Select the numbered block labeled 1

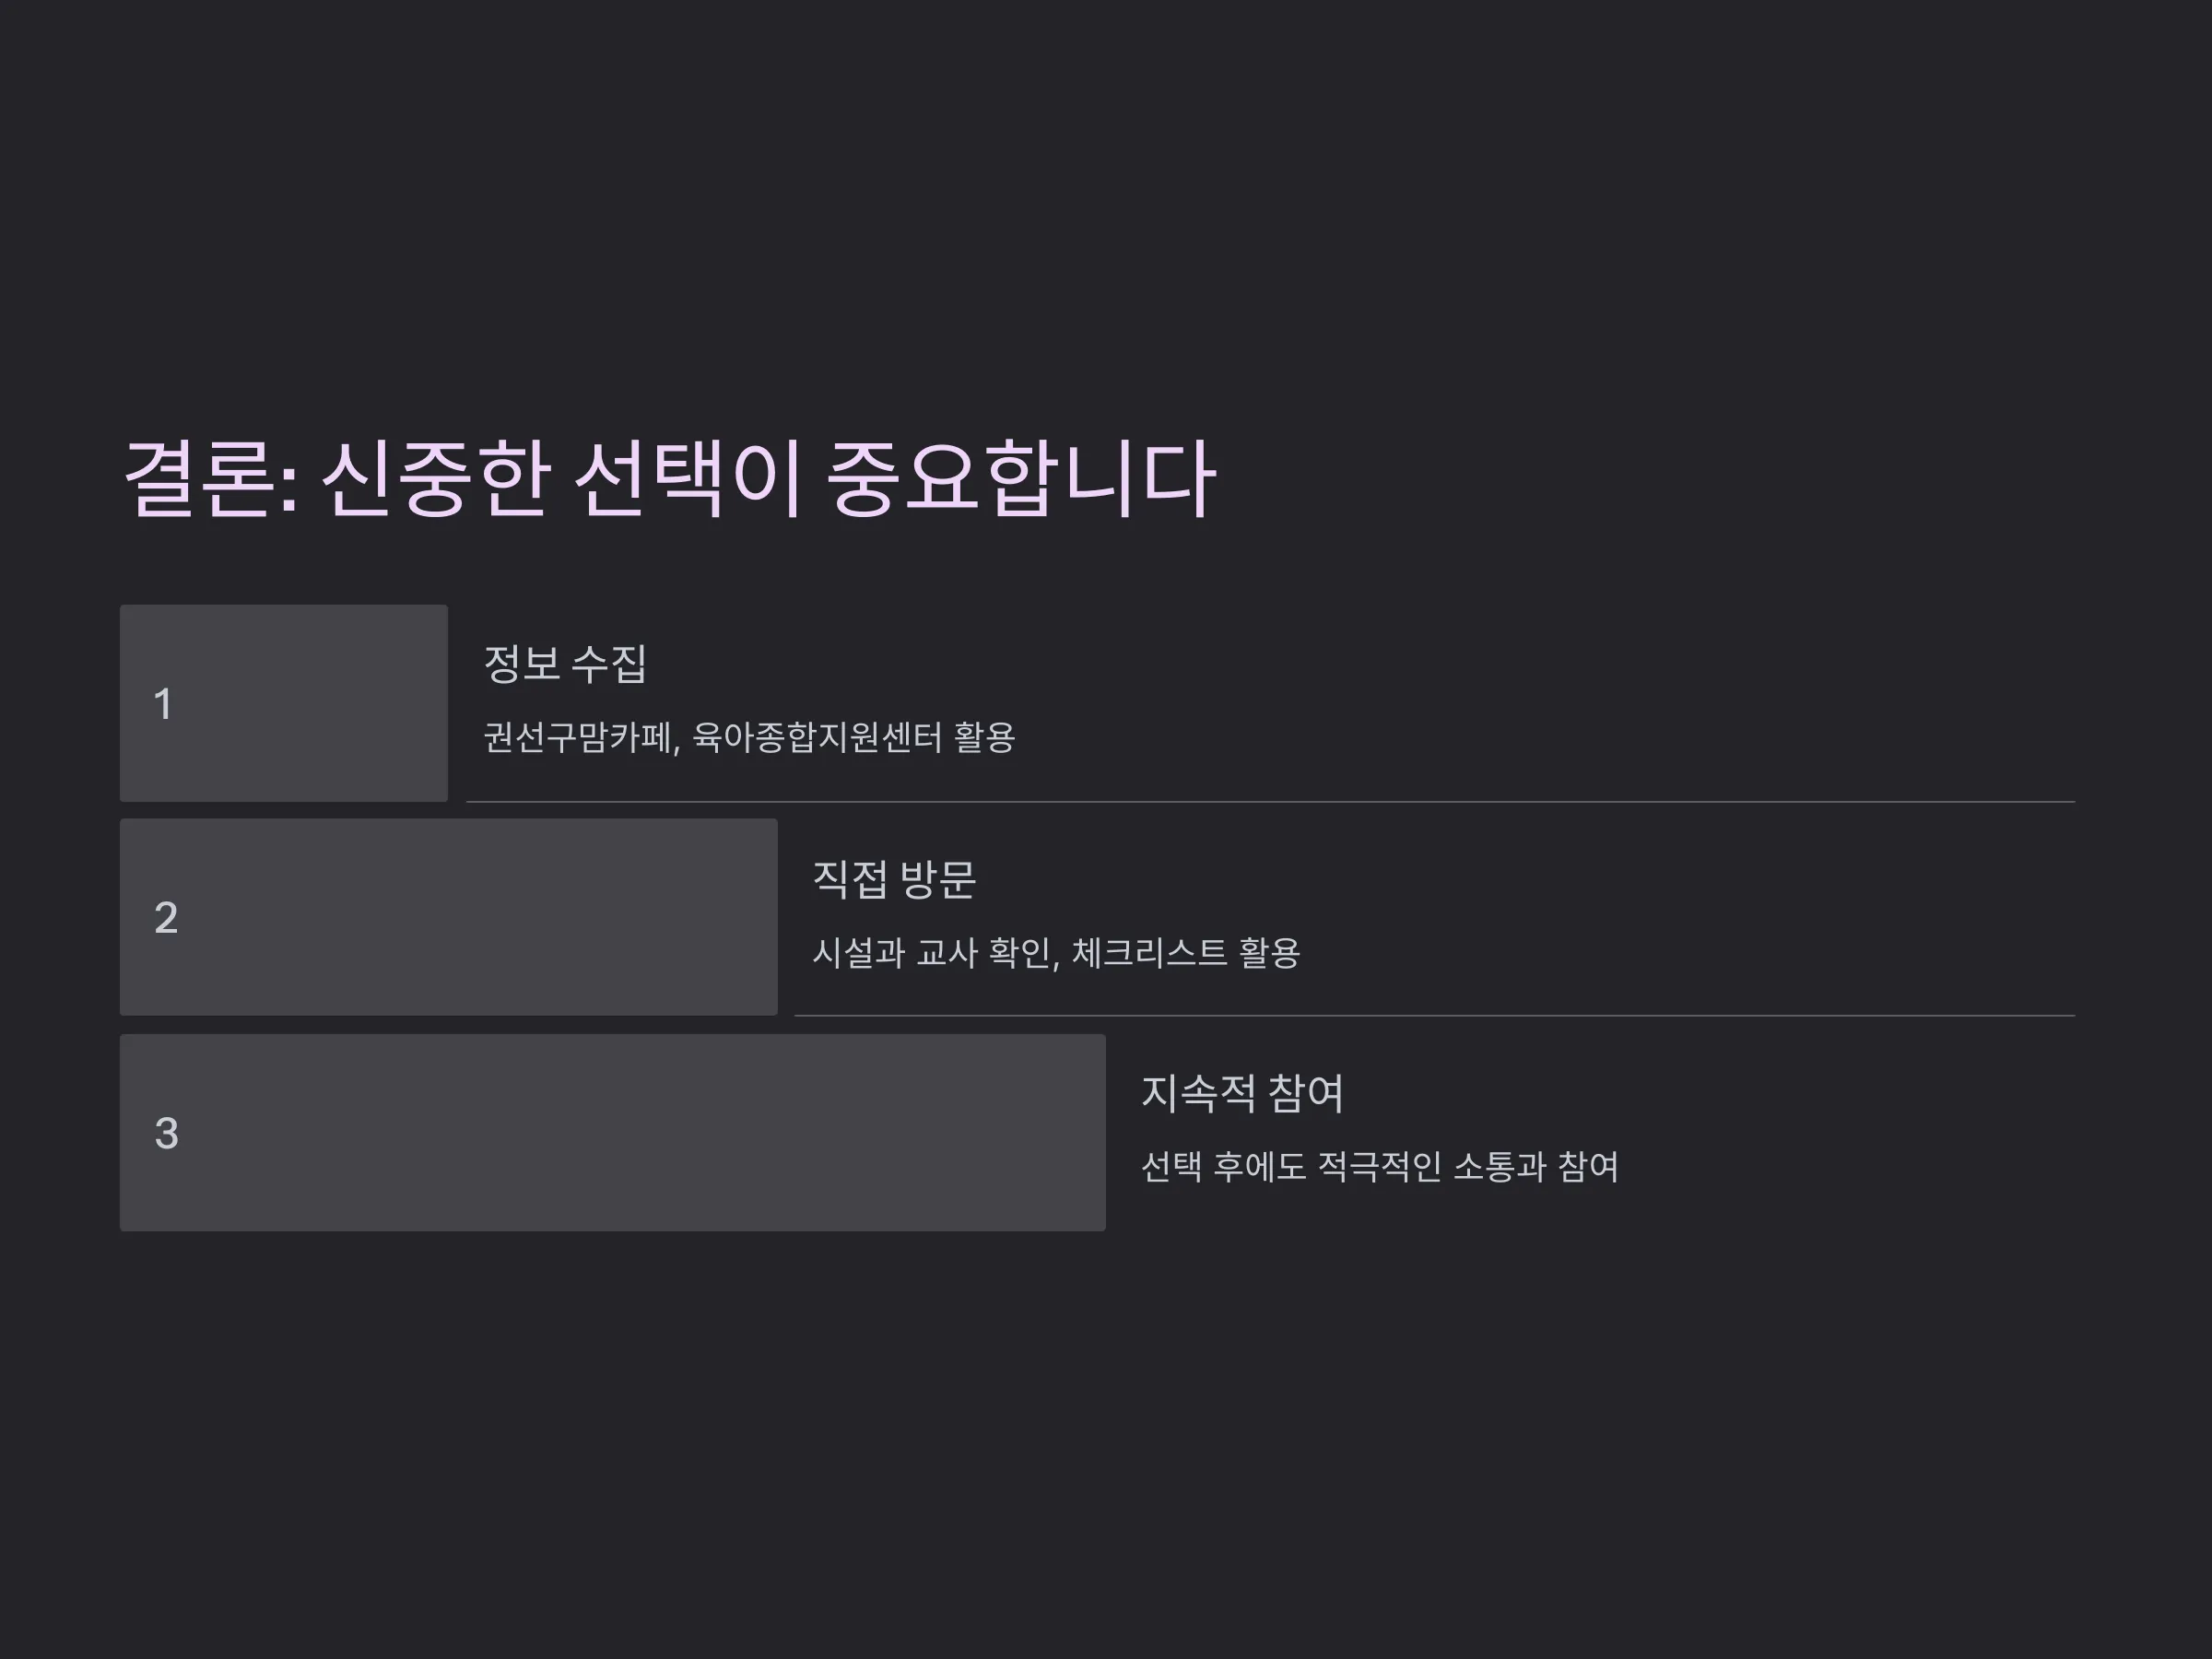click(x=284, y=703)
